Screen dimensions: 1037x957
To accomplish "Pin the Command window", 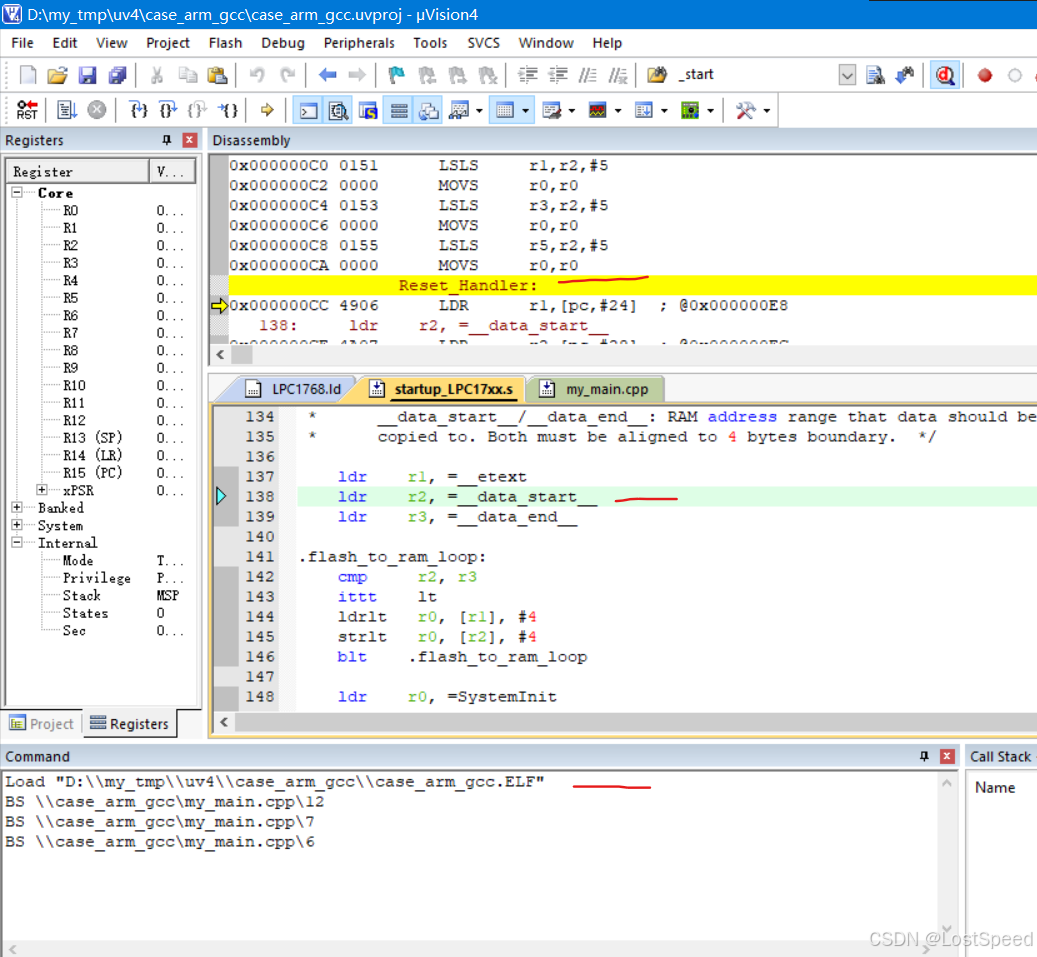I will (924, 756).
